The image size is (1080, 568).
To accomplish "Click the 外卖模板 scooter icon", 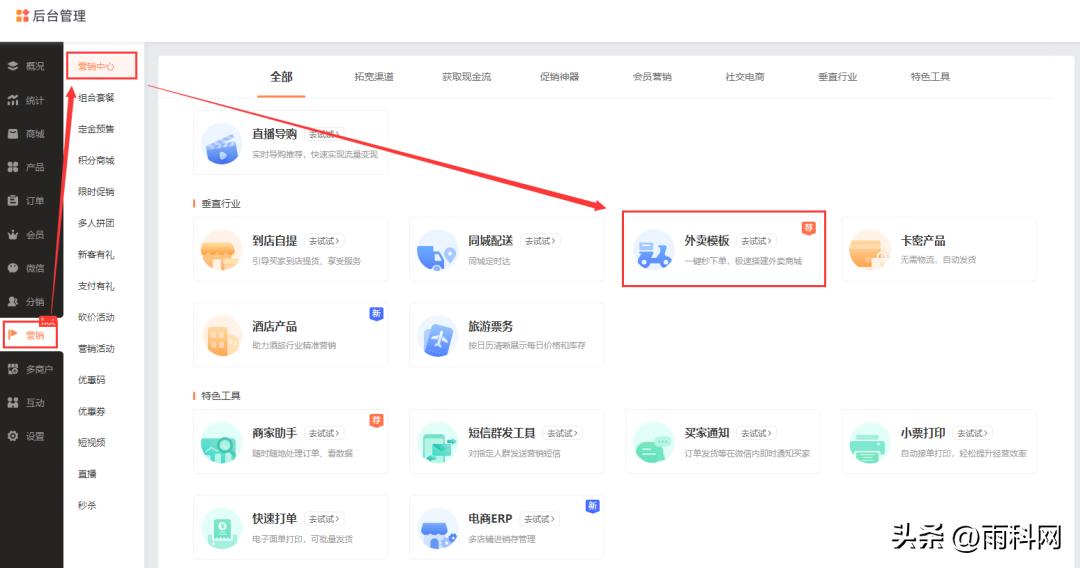I will pos(654,250).
